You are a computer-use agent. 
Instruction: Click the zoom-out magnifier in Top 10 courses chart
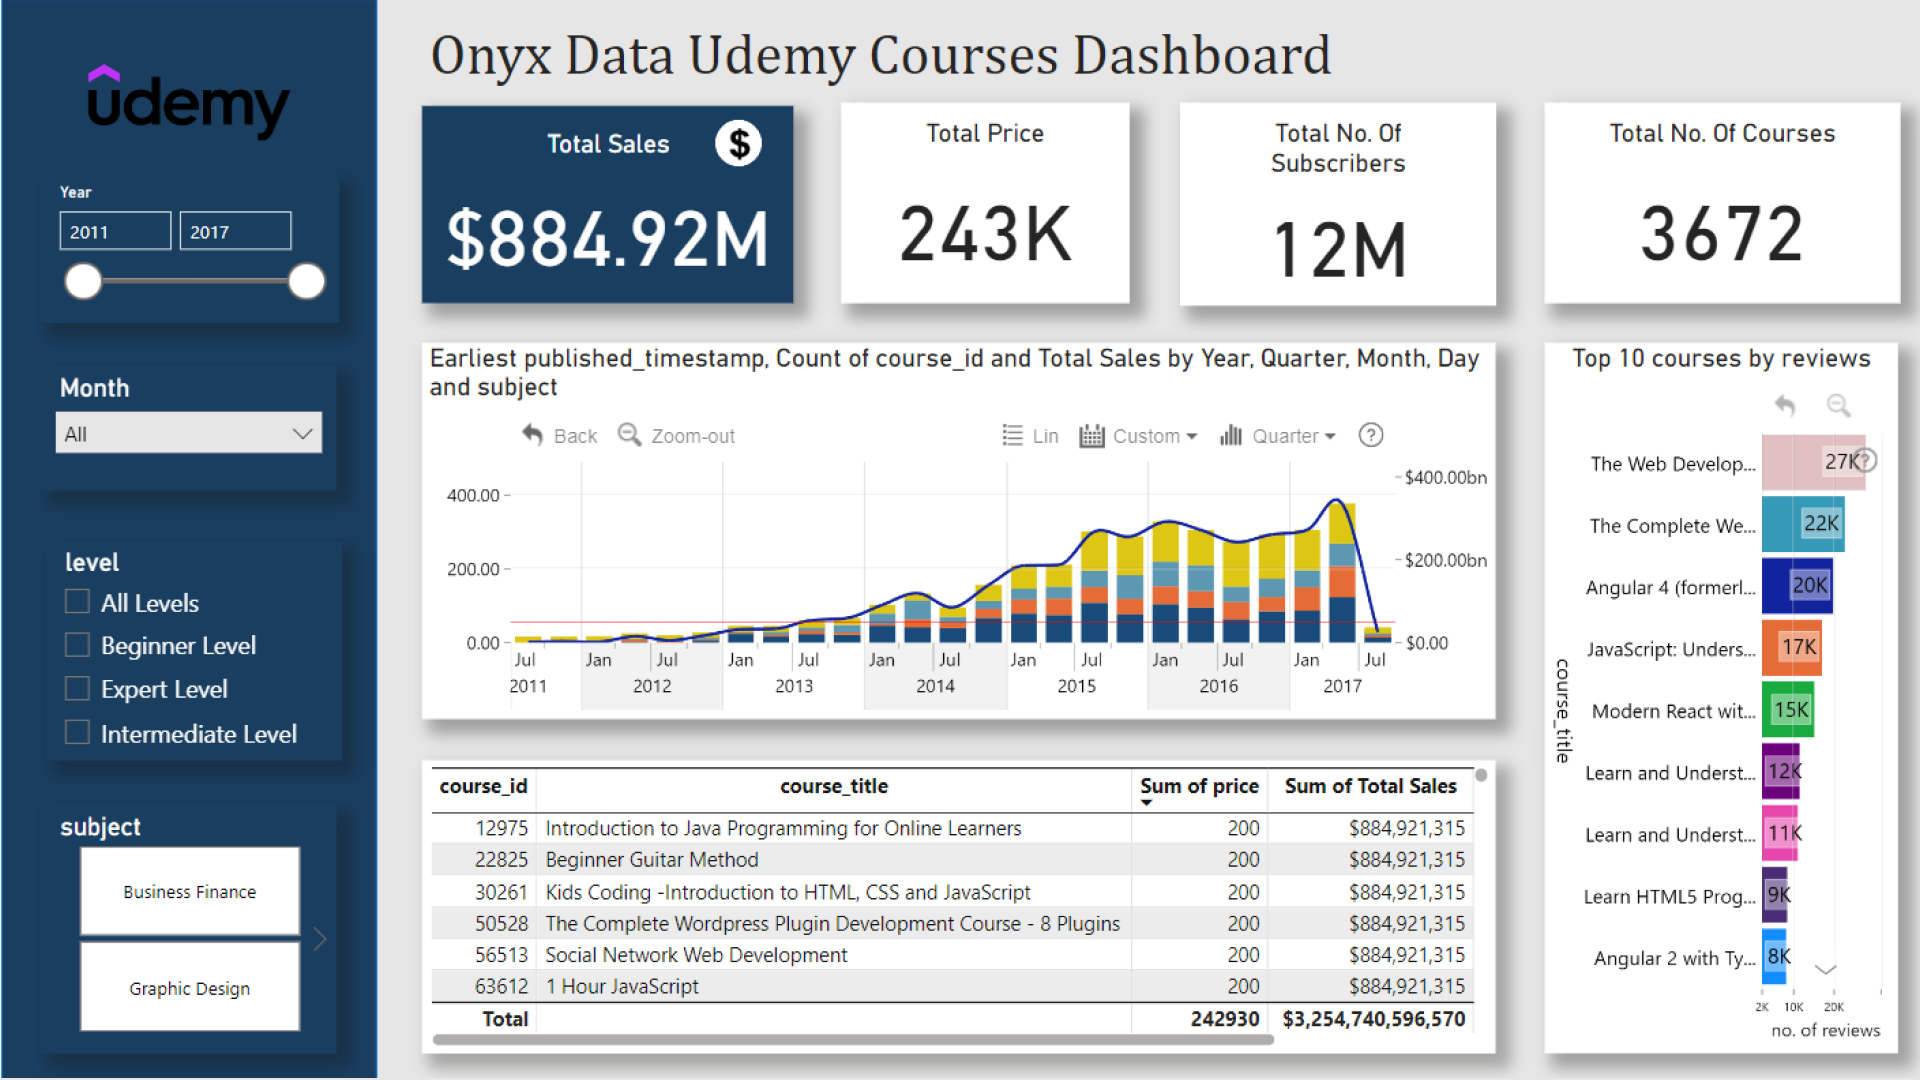[x=1838, y=405]
